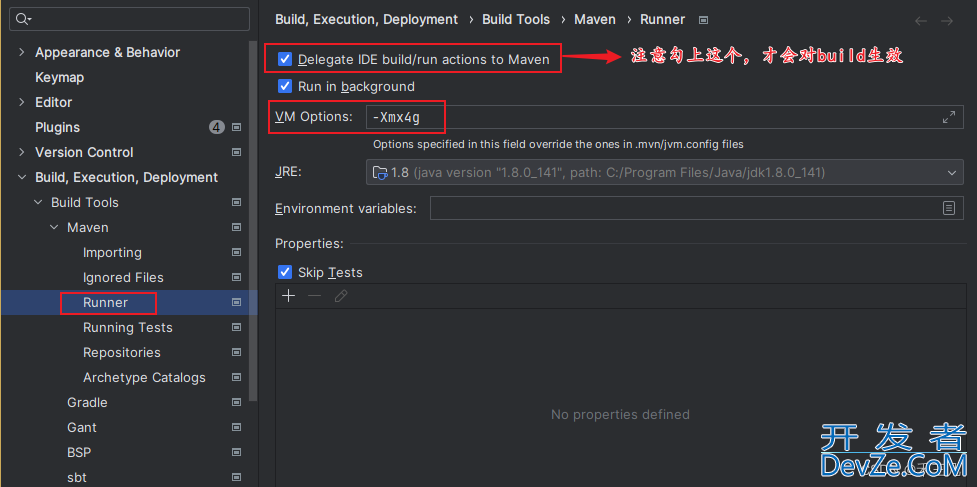
Task: Click the project-level icon beside Gant
Action: coord(236,427)
